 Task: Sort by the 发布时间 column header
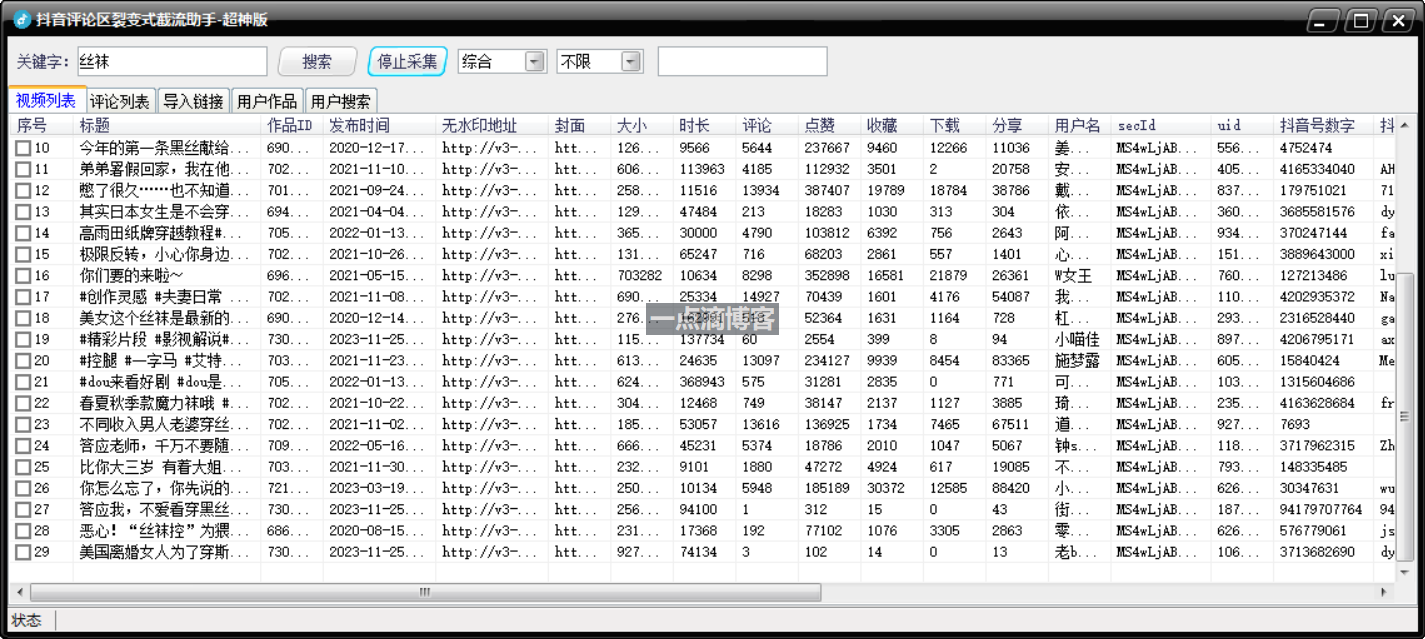tap(380, 125)
